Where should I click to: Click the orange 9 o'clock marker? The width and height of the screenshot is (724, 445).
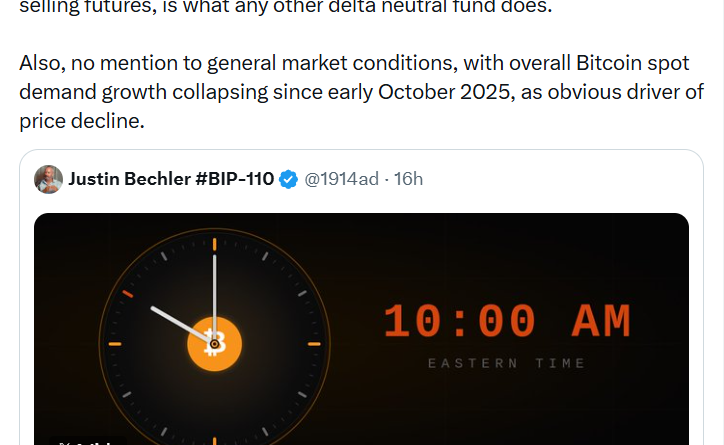115,344
